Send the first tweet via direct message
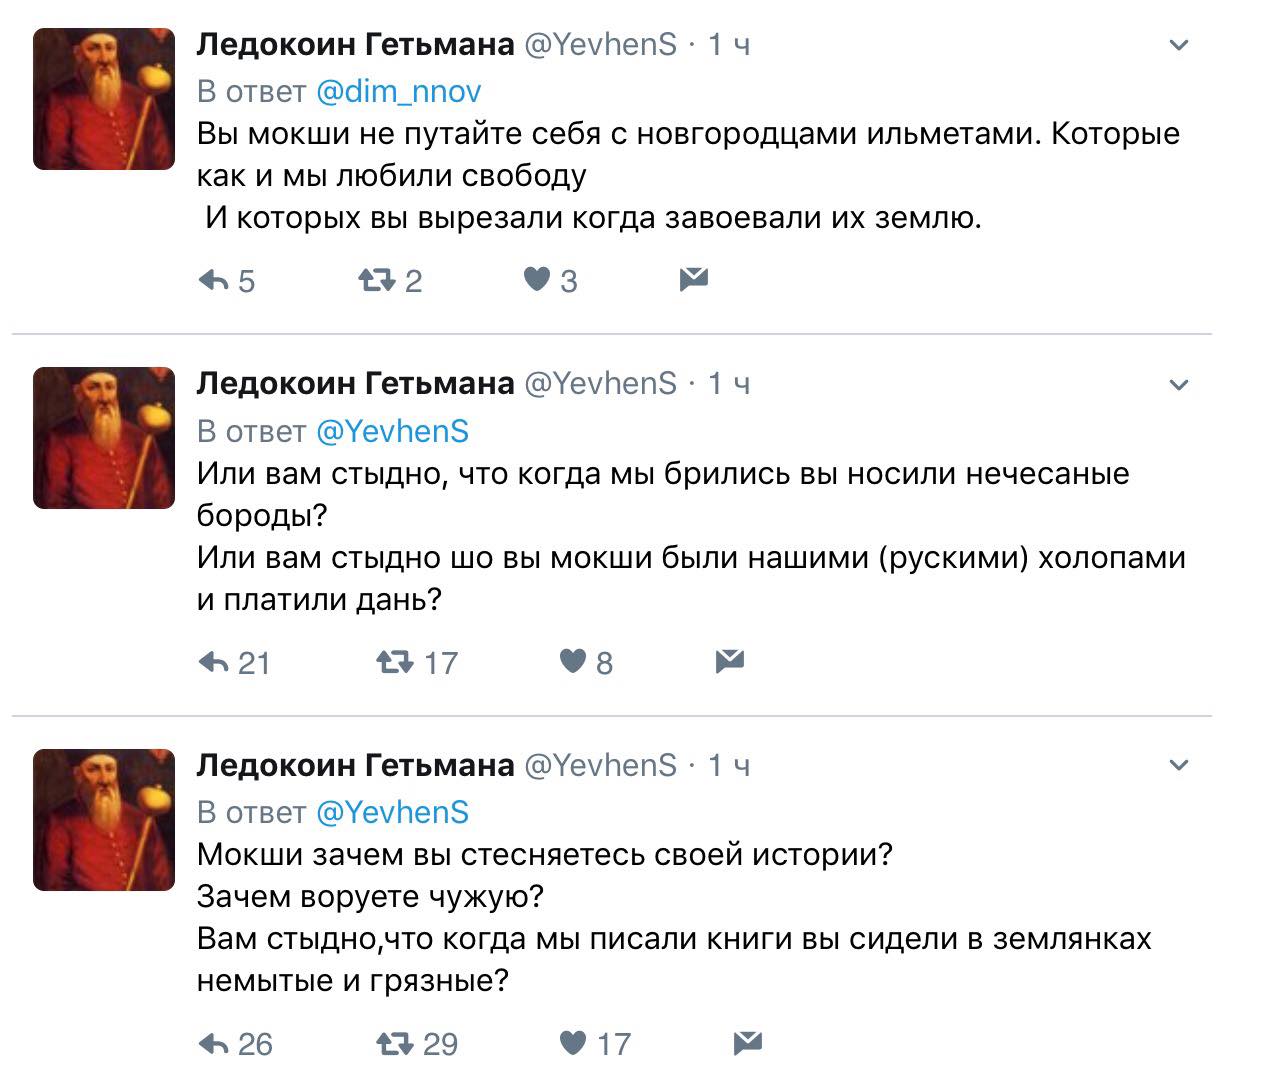This screenshot has width=1279, height=1082. [x=693, y=279]
